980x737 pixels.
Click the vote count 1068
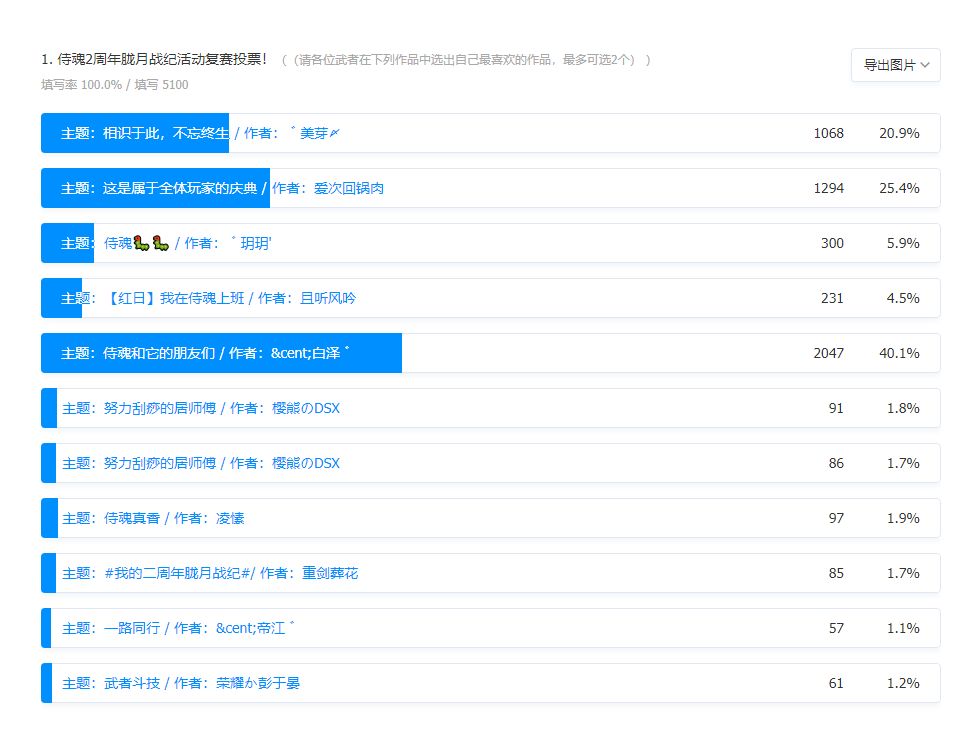click(x=828, y=133)
